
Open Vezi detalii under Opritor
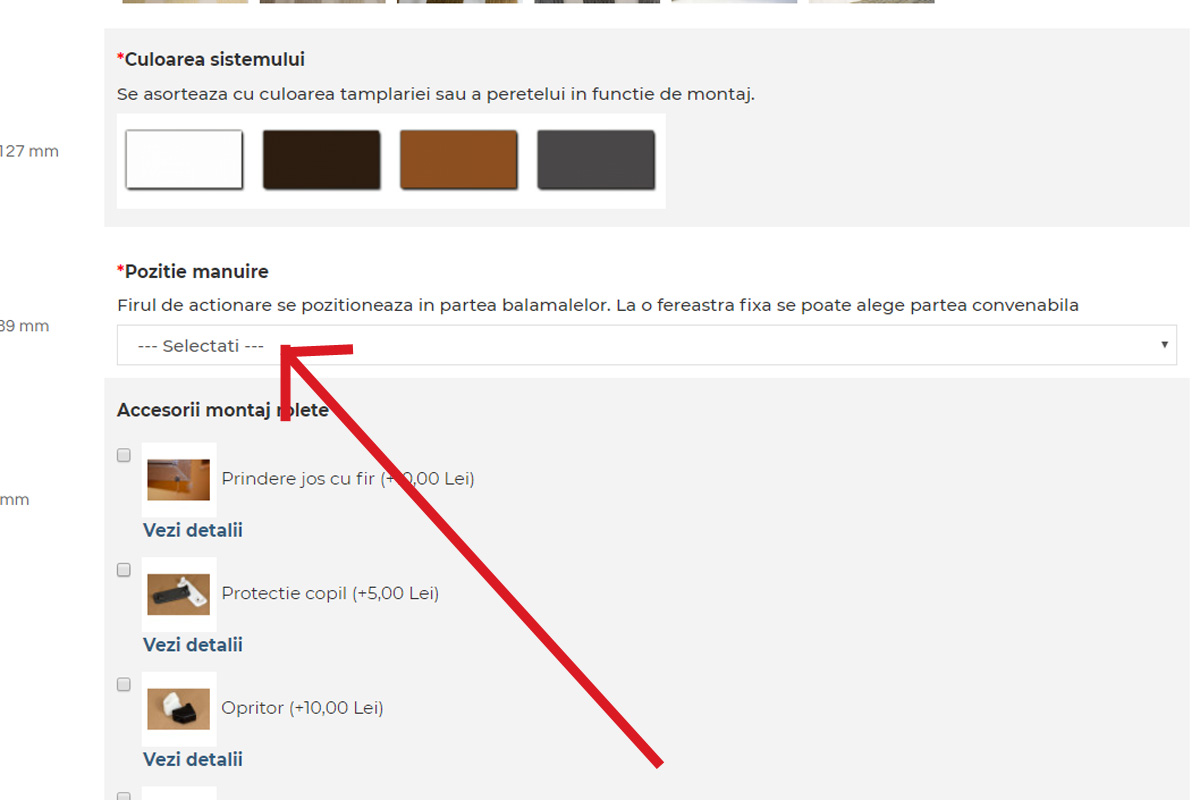click(x=193, y=759)
